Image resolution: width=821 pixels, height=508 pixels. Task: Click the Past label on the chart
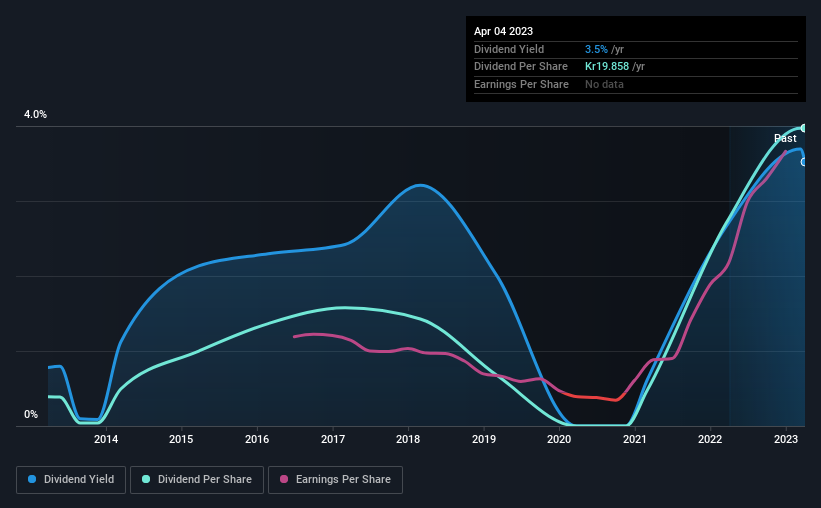[x=785, y=138]
